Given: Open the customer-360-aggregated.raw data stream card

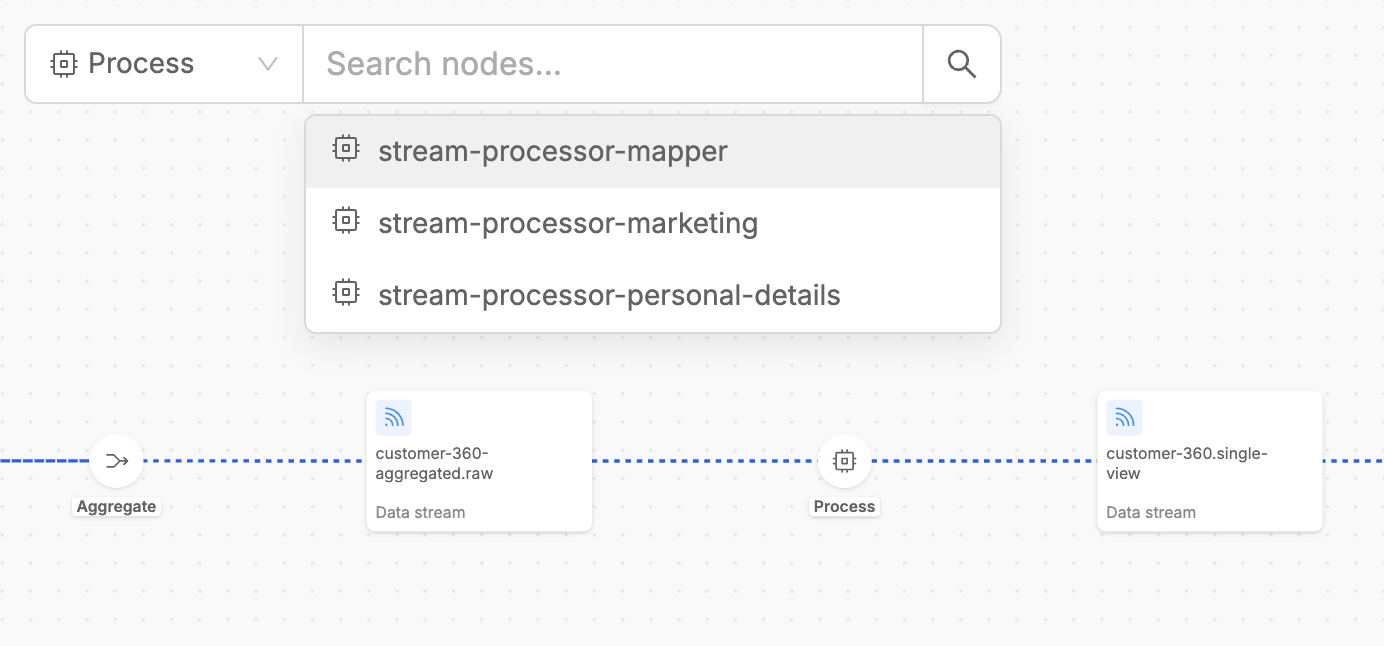Looking at the screenshot, I should coord(479,461).
